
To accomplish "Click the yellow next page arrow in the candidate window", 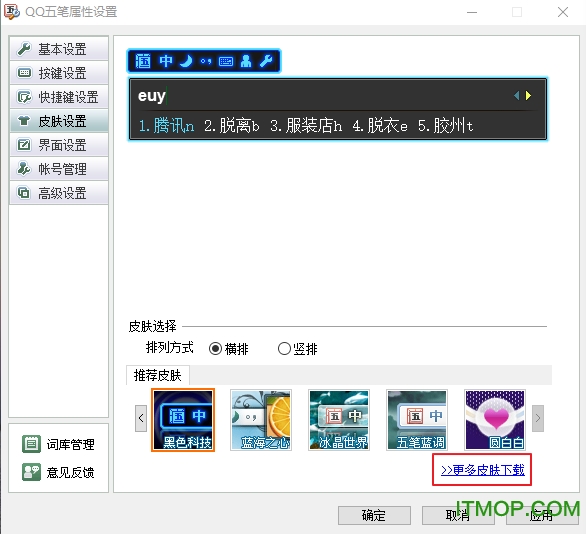I will tap(528, 96).
